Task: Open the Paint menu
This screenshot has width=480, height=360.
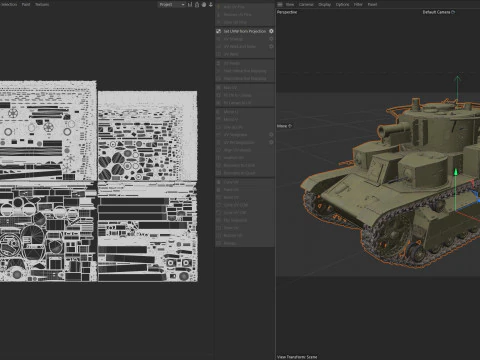Action: pos(26,4)
